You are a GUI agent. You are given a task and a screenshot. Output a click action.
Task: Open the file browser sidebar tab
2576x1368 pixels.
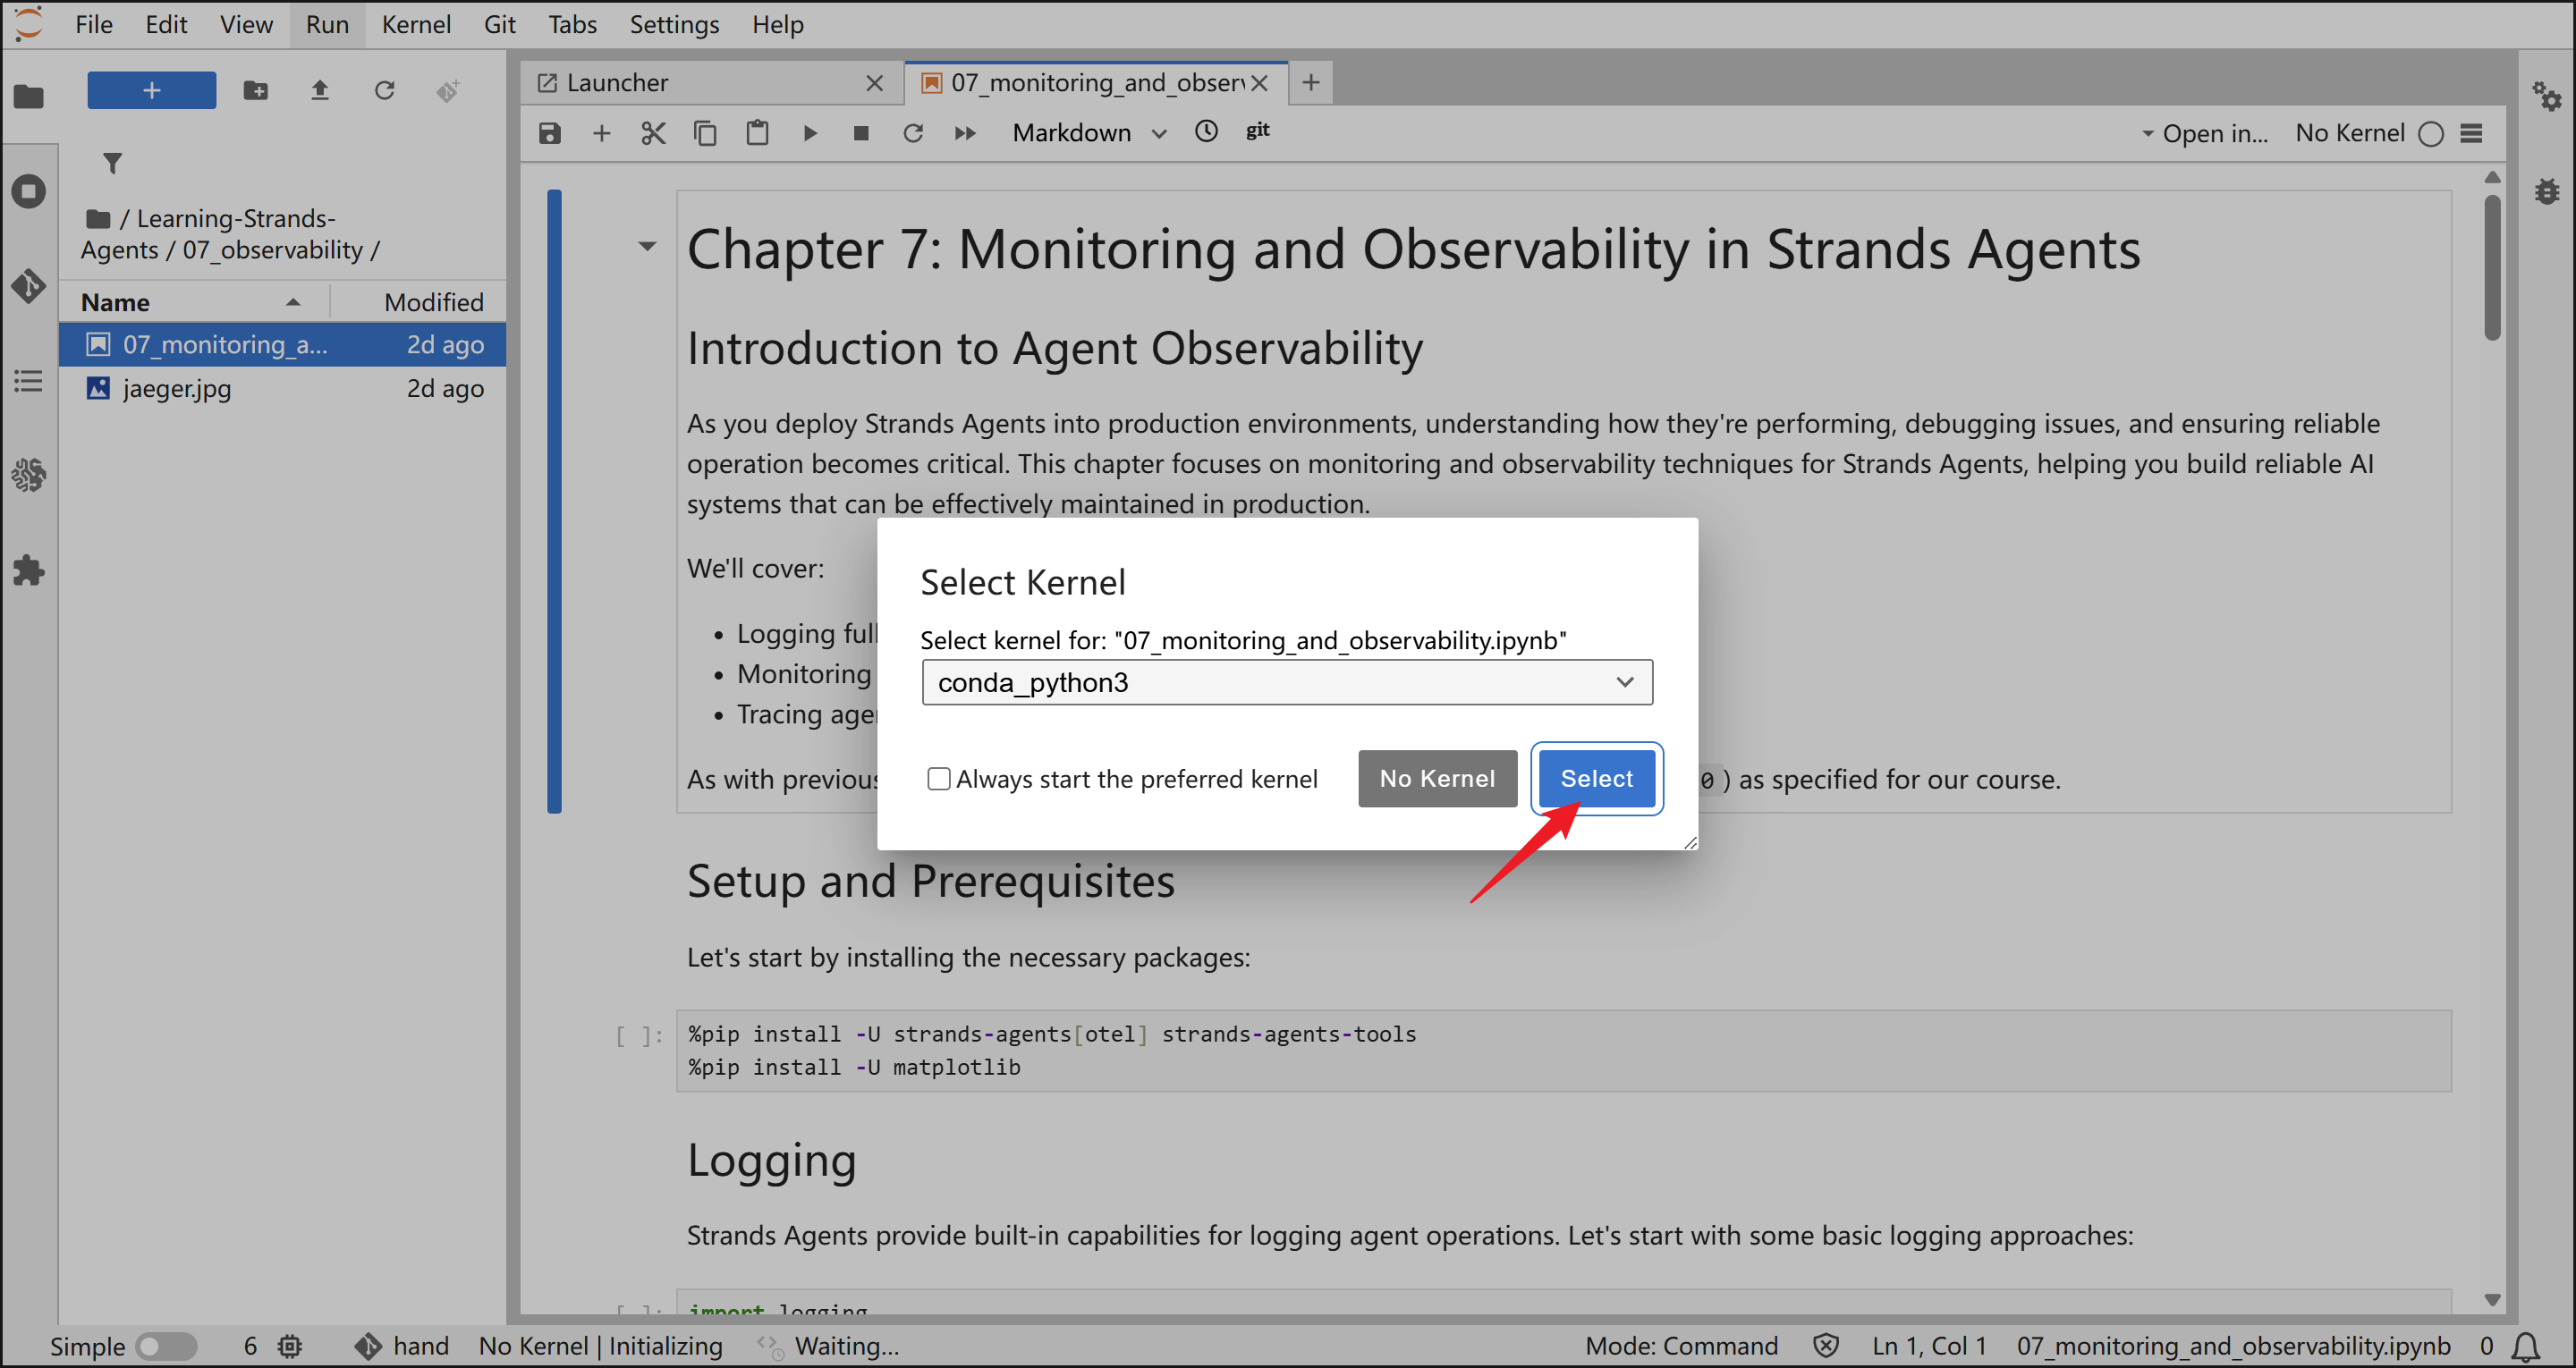[x=29, y=96]
